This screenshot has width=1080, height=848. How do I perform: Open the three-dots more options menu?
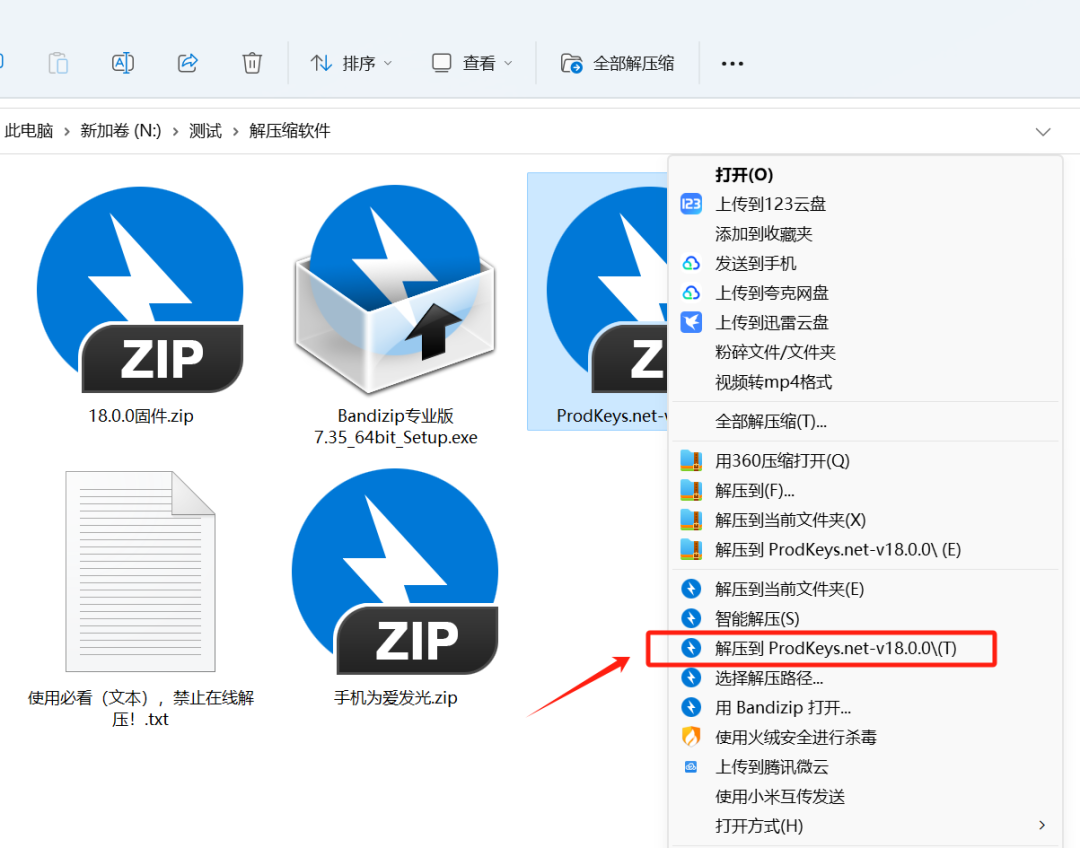pyautogui.click(x=732, y=63)
